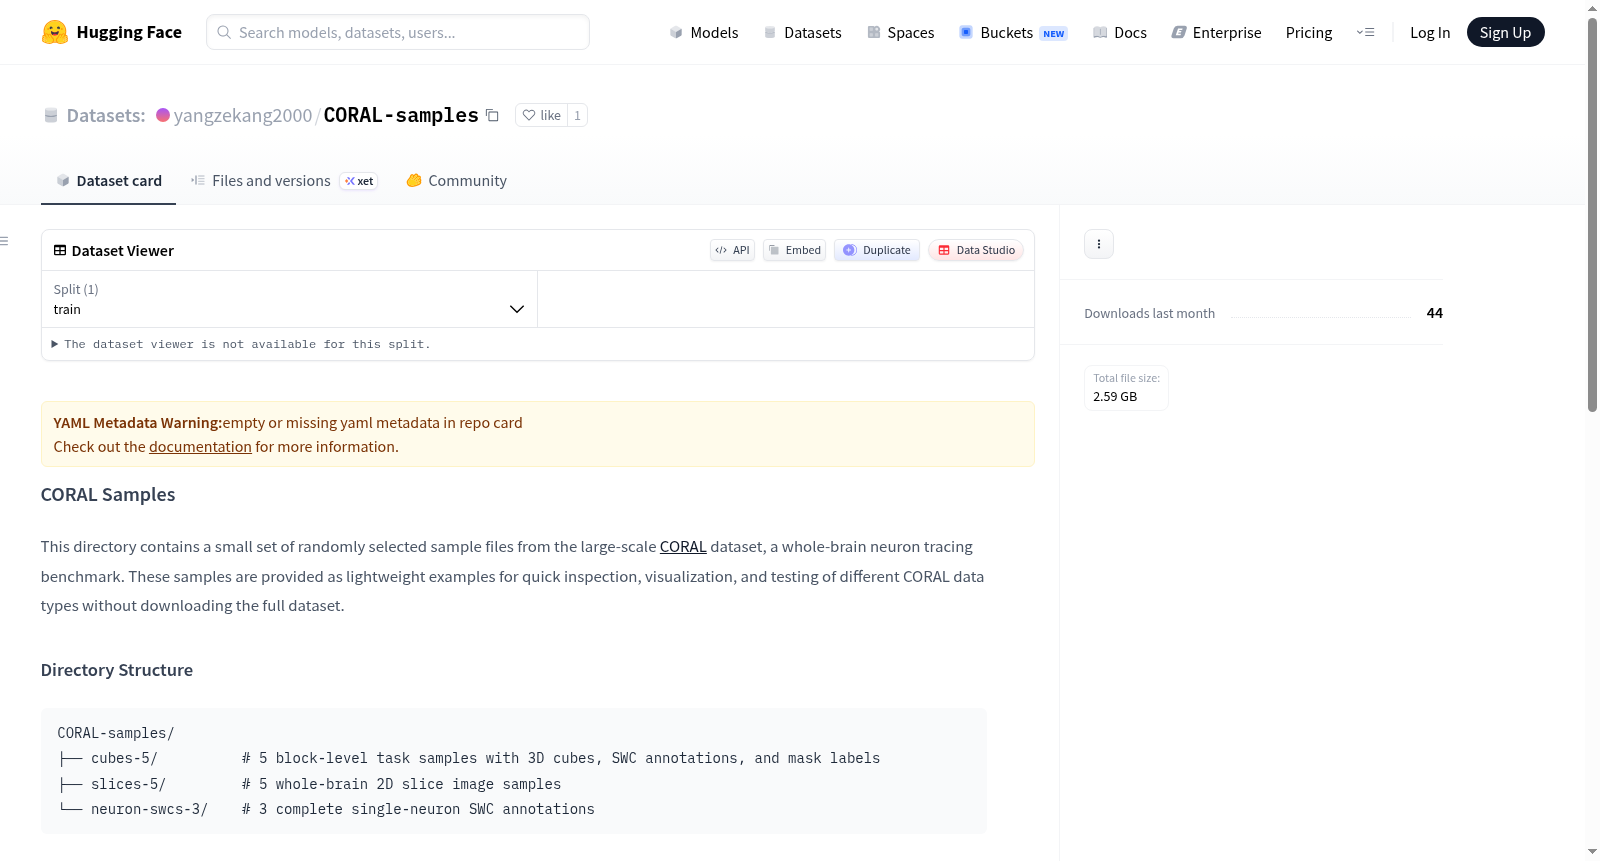
Task: Like the CORAL-samples dataset
Action: pyautogui.click(x=542, y=115)
